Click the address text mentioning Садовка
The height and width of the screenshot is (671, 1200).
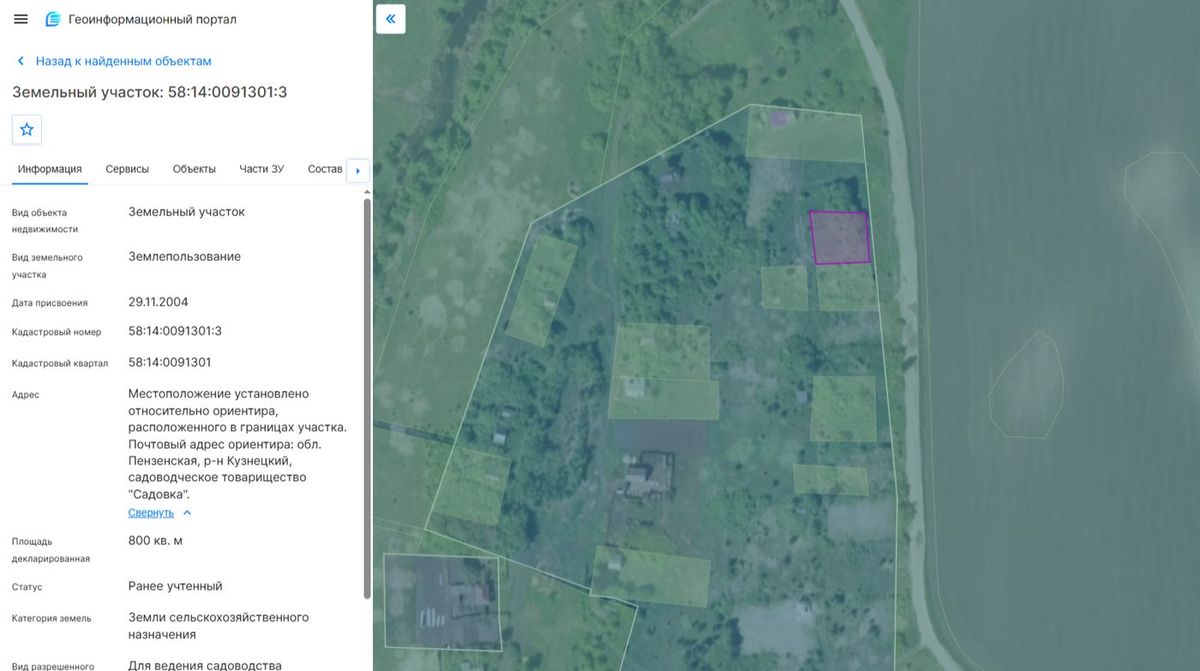[x=238, y=444]
